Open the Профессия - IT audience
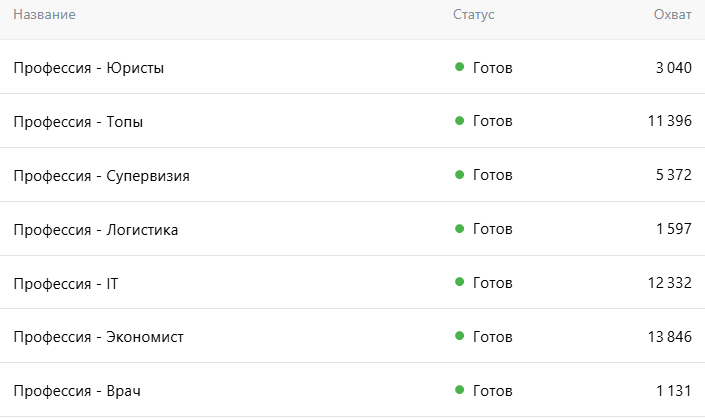The image size is (705, 418). (x=66, y=284)
